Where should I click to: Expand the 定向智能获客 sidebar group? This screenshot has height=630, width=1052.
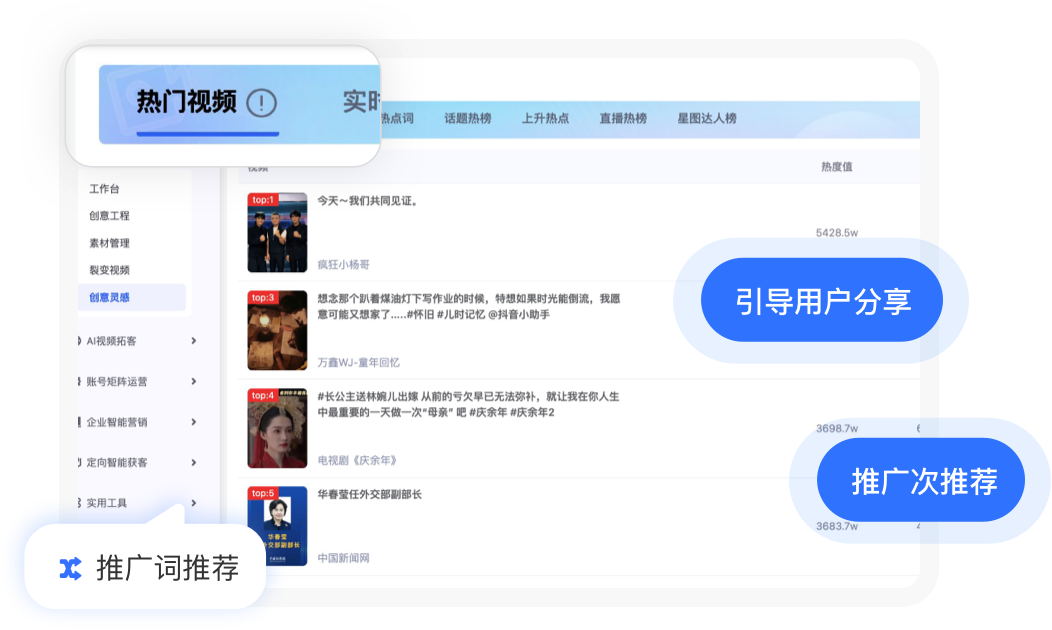(x=193, y=463)
